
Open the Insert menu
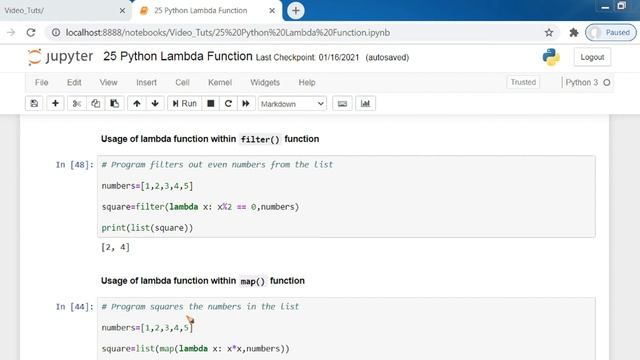point(147,82)
